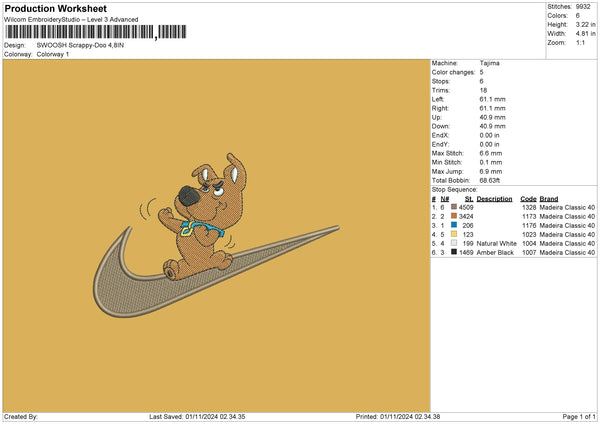
Task: Click the Scrappy-Doo embroidery design preview
Action: point(216,235)
